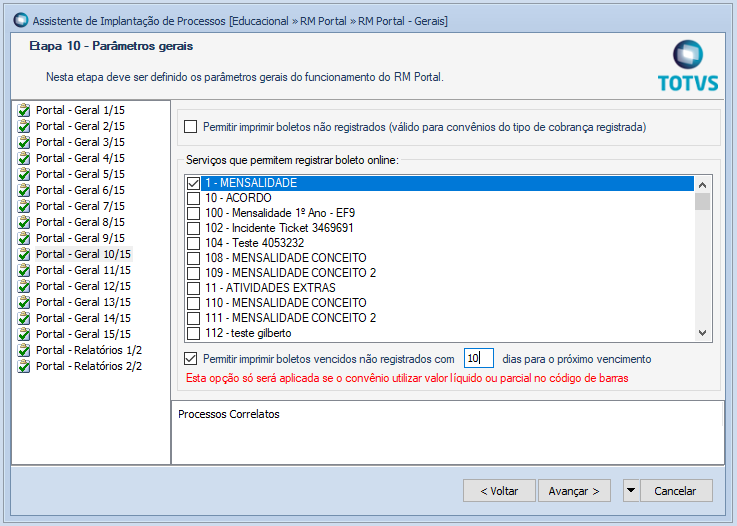The image size is (737, 526).
Task: Click the checklist icon beside Portal - Geral 7/15
Action: click(24, 206)
